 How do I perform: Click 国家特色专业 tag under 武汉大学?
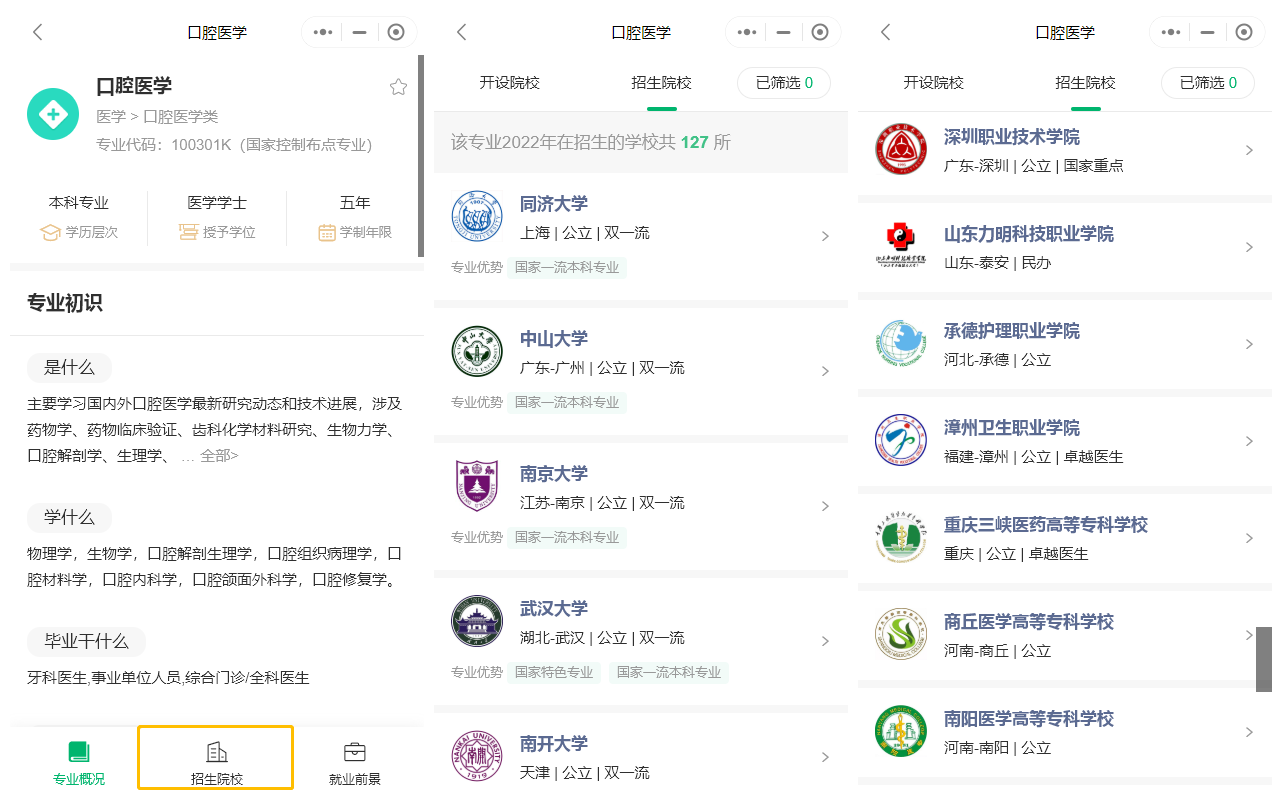click(554, 672)
